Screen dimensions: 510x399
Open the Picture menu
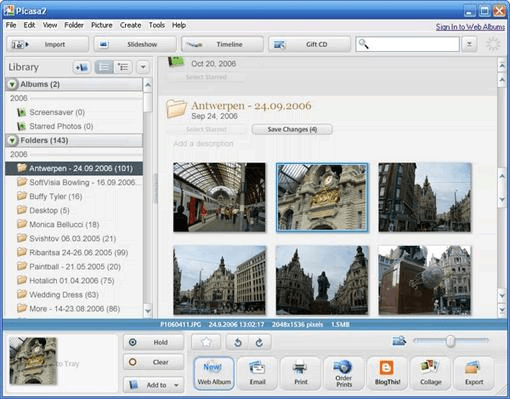pyautogui.click(x=102, y=25)
